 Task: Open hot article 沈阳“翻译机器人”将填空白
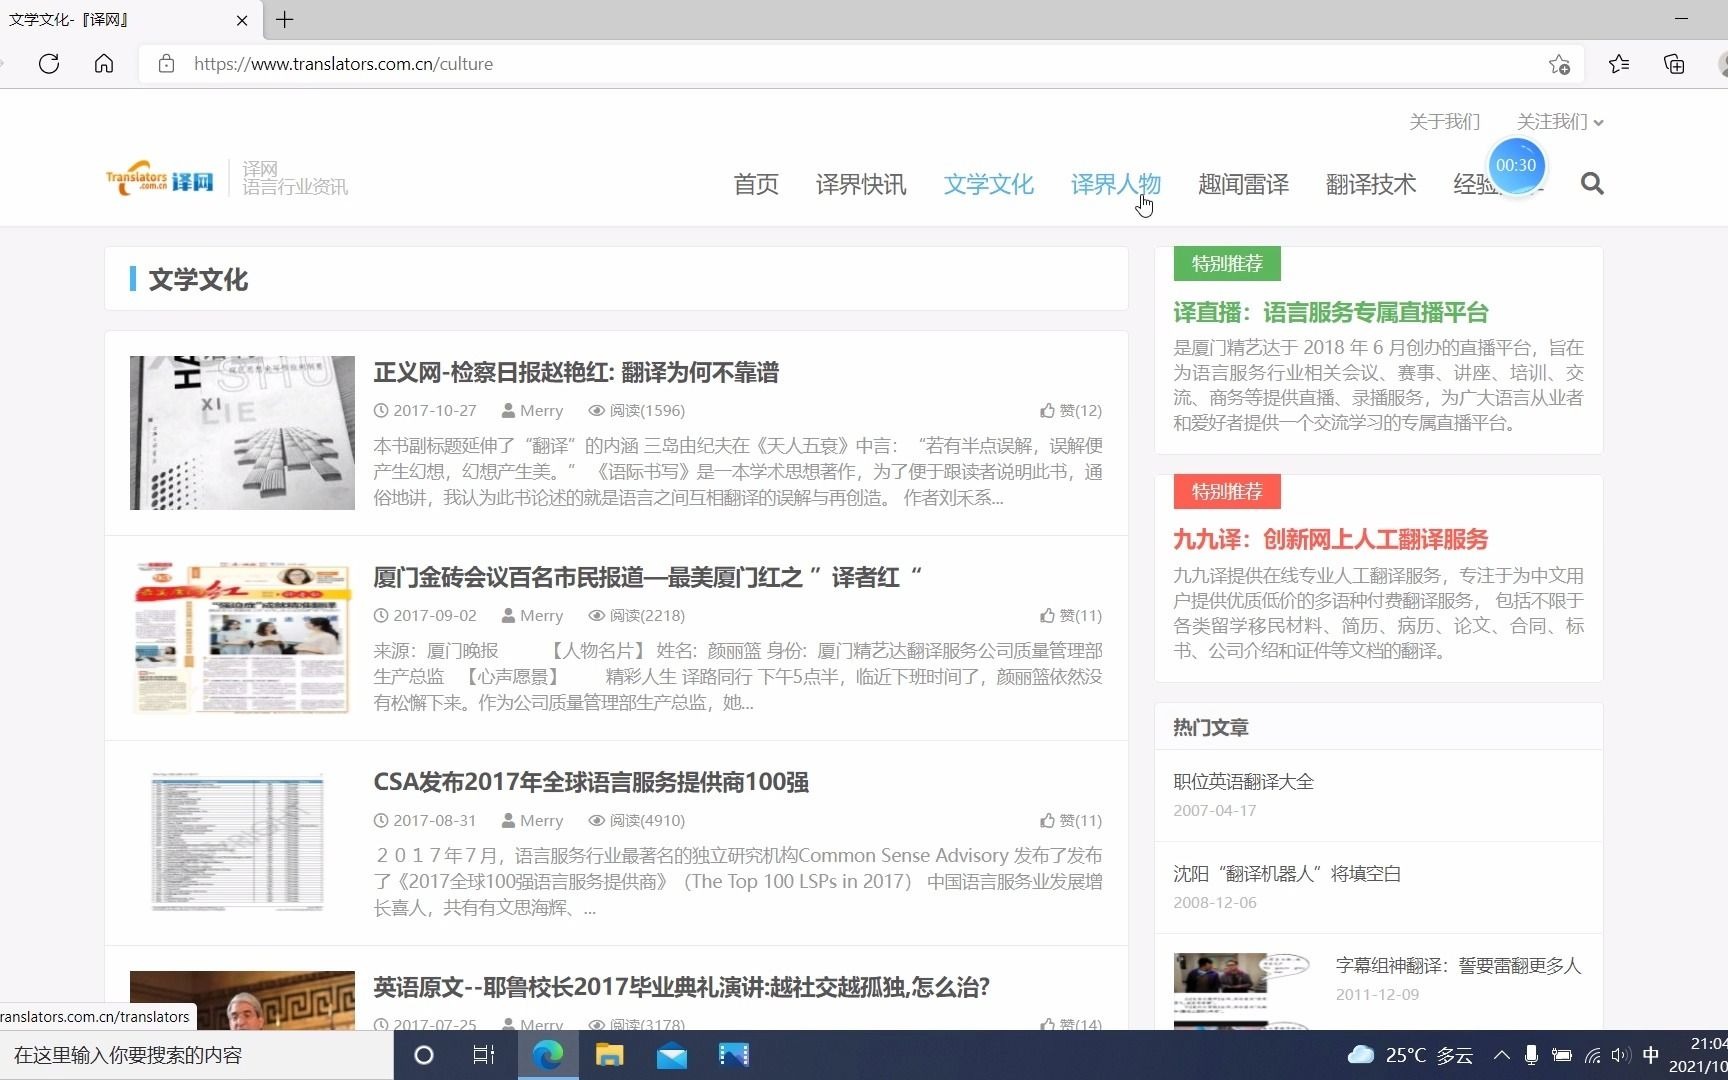coord(1287,874)
